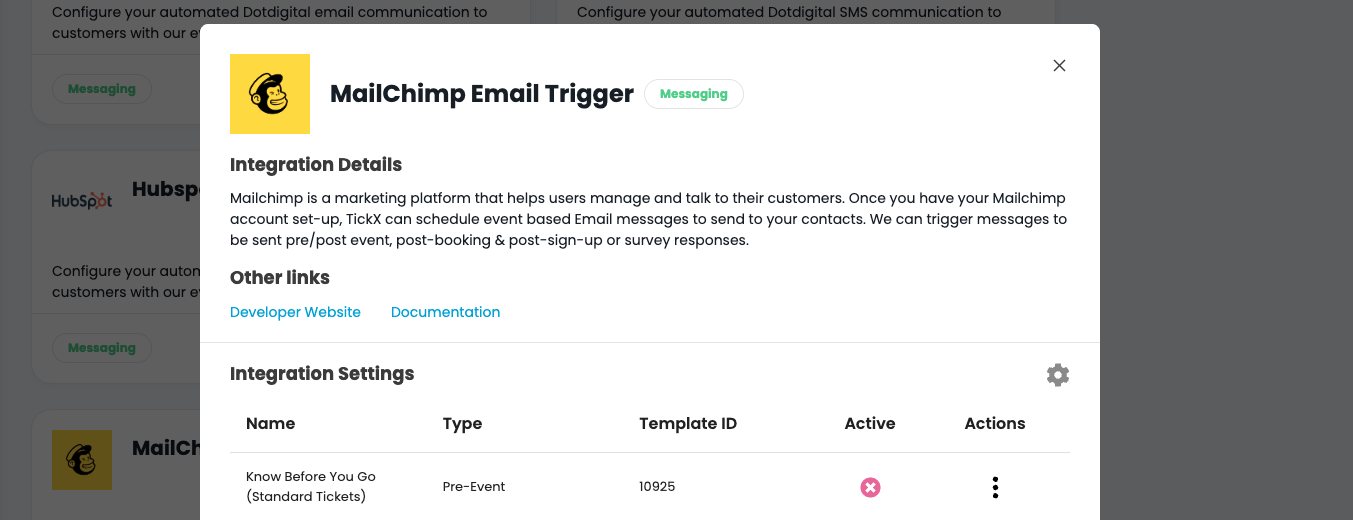The width and height of the screenshot is (1353, 520).
Task: Sort by the Type column header
Action: 462,423
